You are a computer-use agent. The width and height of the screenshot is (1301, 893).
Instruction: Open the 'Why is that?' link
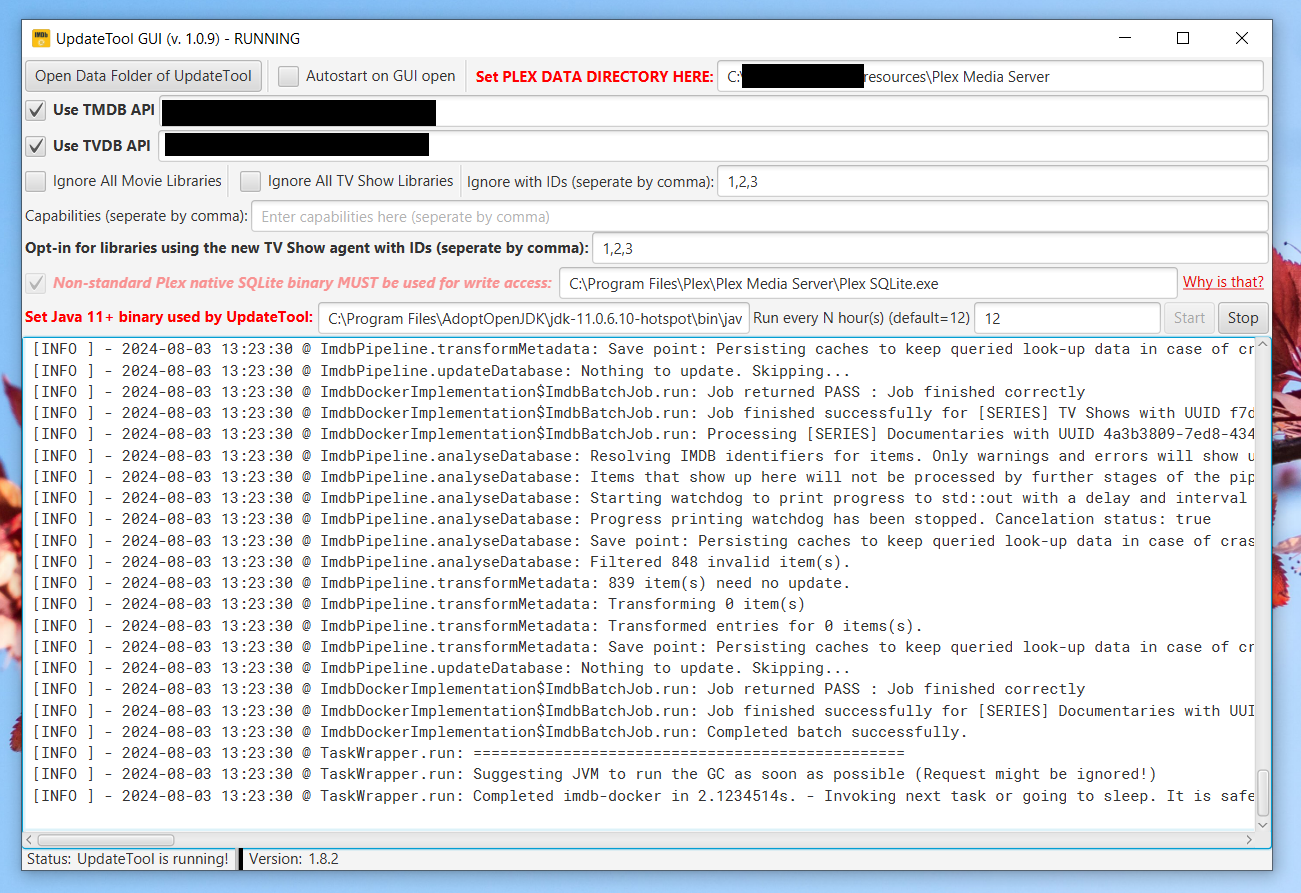coord(1223,282)
